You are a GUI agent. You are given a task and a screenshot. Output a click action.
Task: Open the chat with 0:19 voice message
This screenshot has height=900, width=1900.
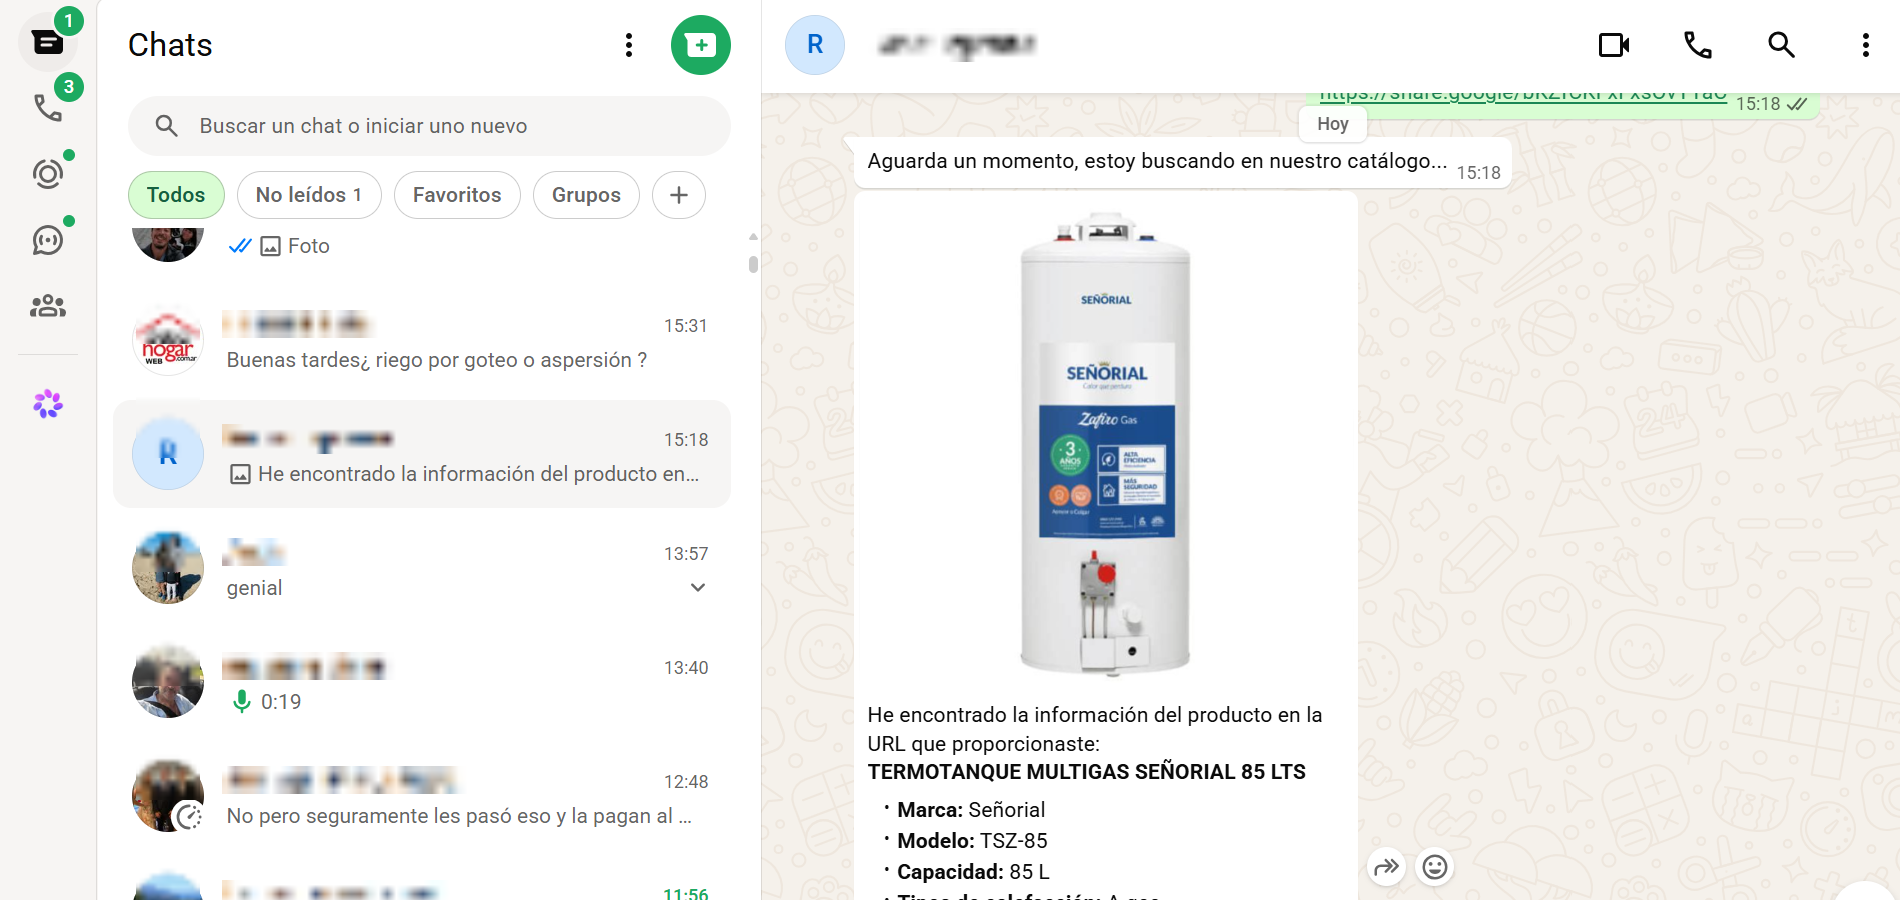point(422,682)
